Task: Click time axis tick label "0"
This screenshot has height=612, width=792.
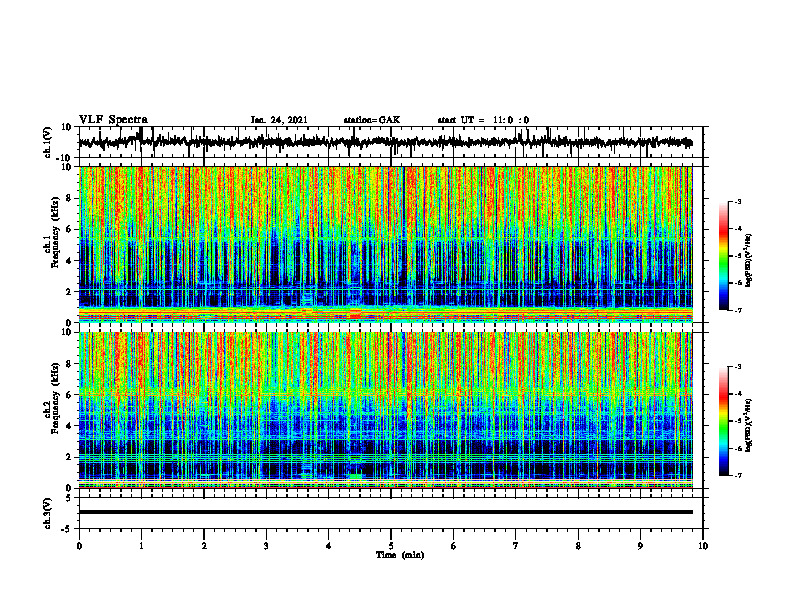Action: click(x=79, y=546)
